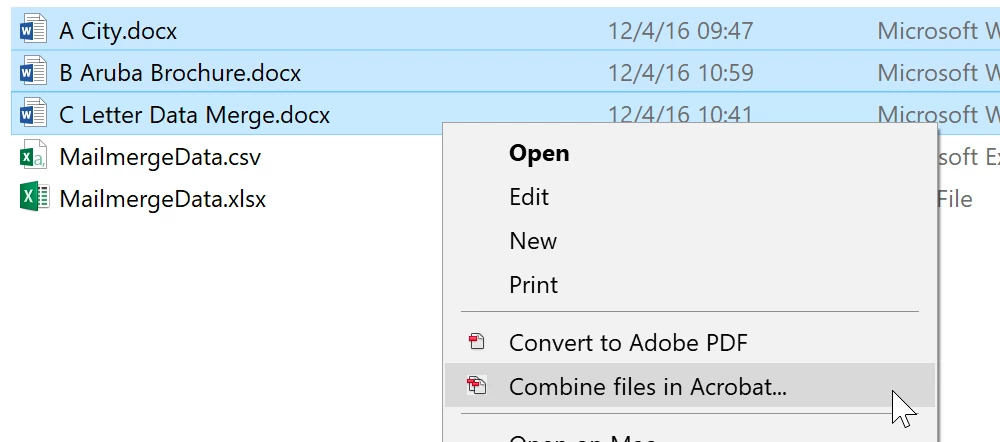Screen dimensions: 1000x442
Task: Select Edit in the context menu
Action: pyautogui.click(x=529, y=197)
